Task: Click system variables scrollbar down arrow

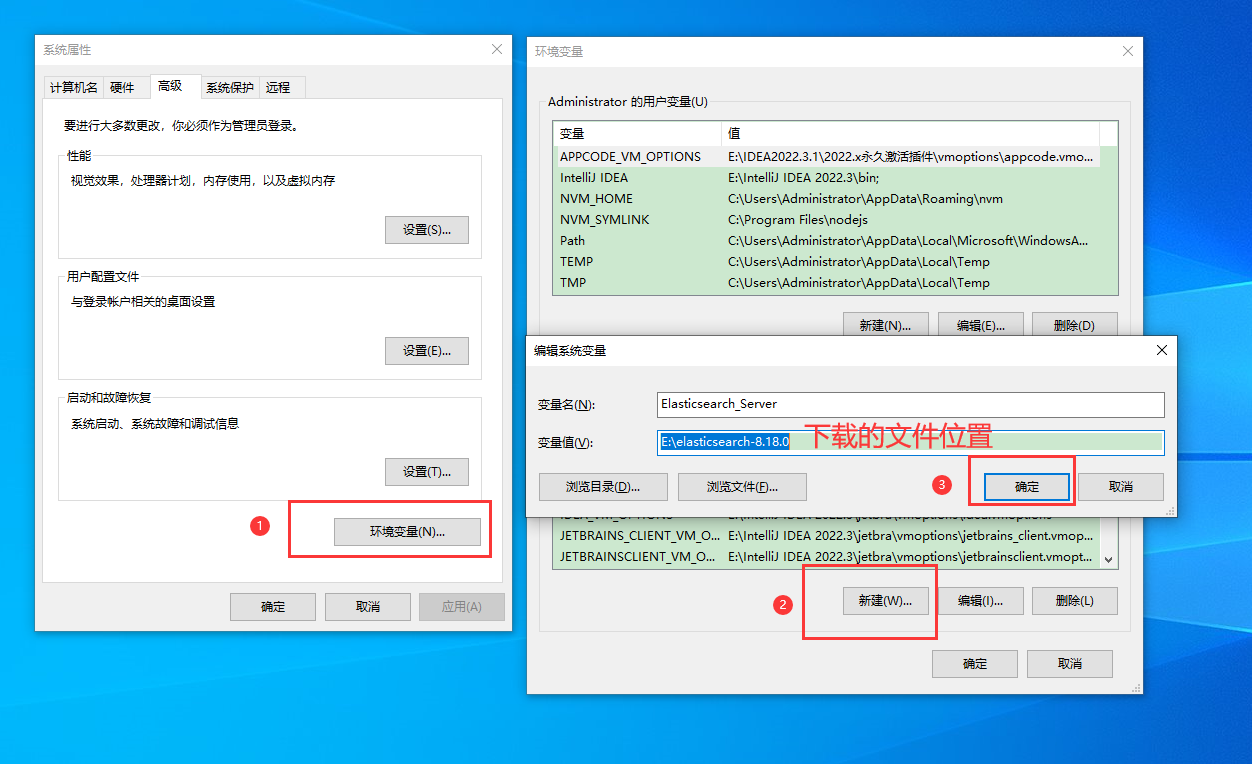Action: click(x=1108, y=560)
